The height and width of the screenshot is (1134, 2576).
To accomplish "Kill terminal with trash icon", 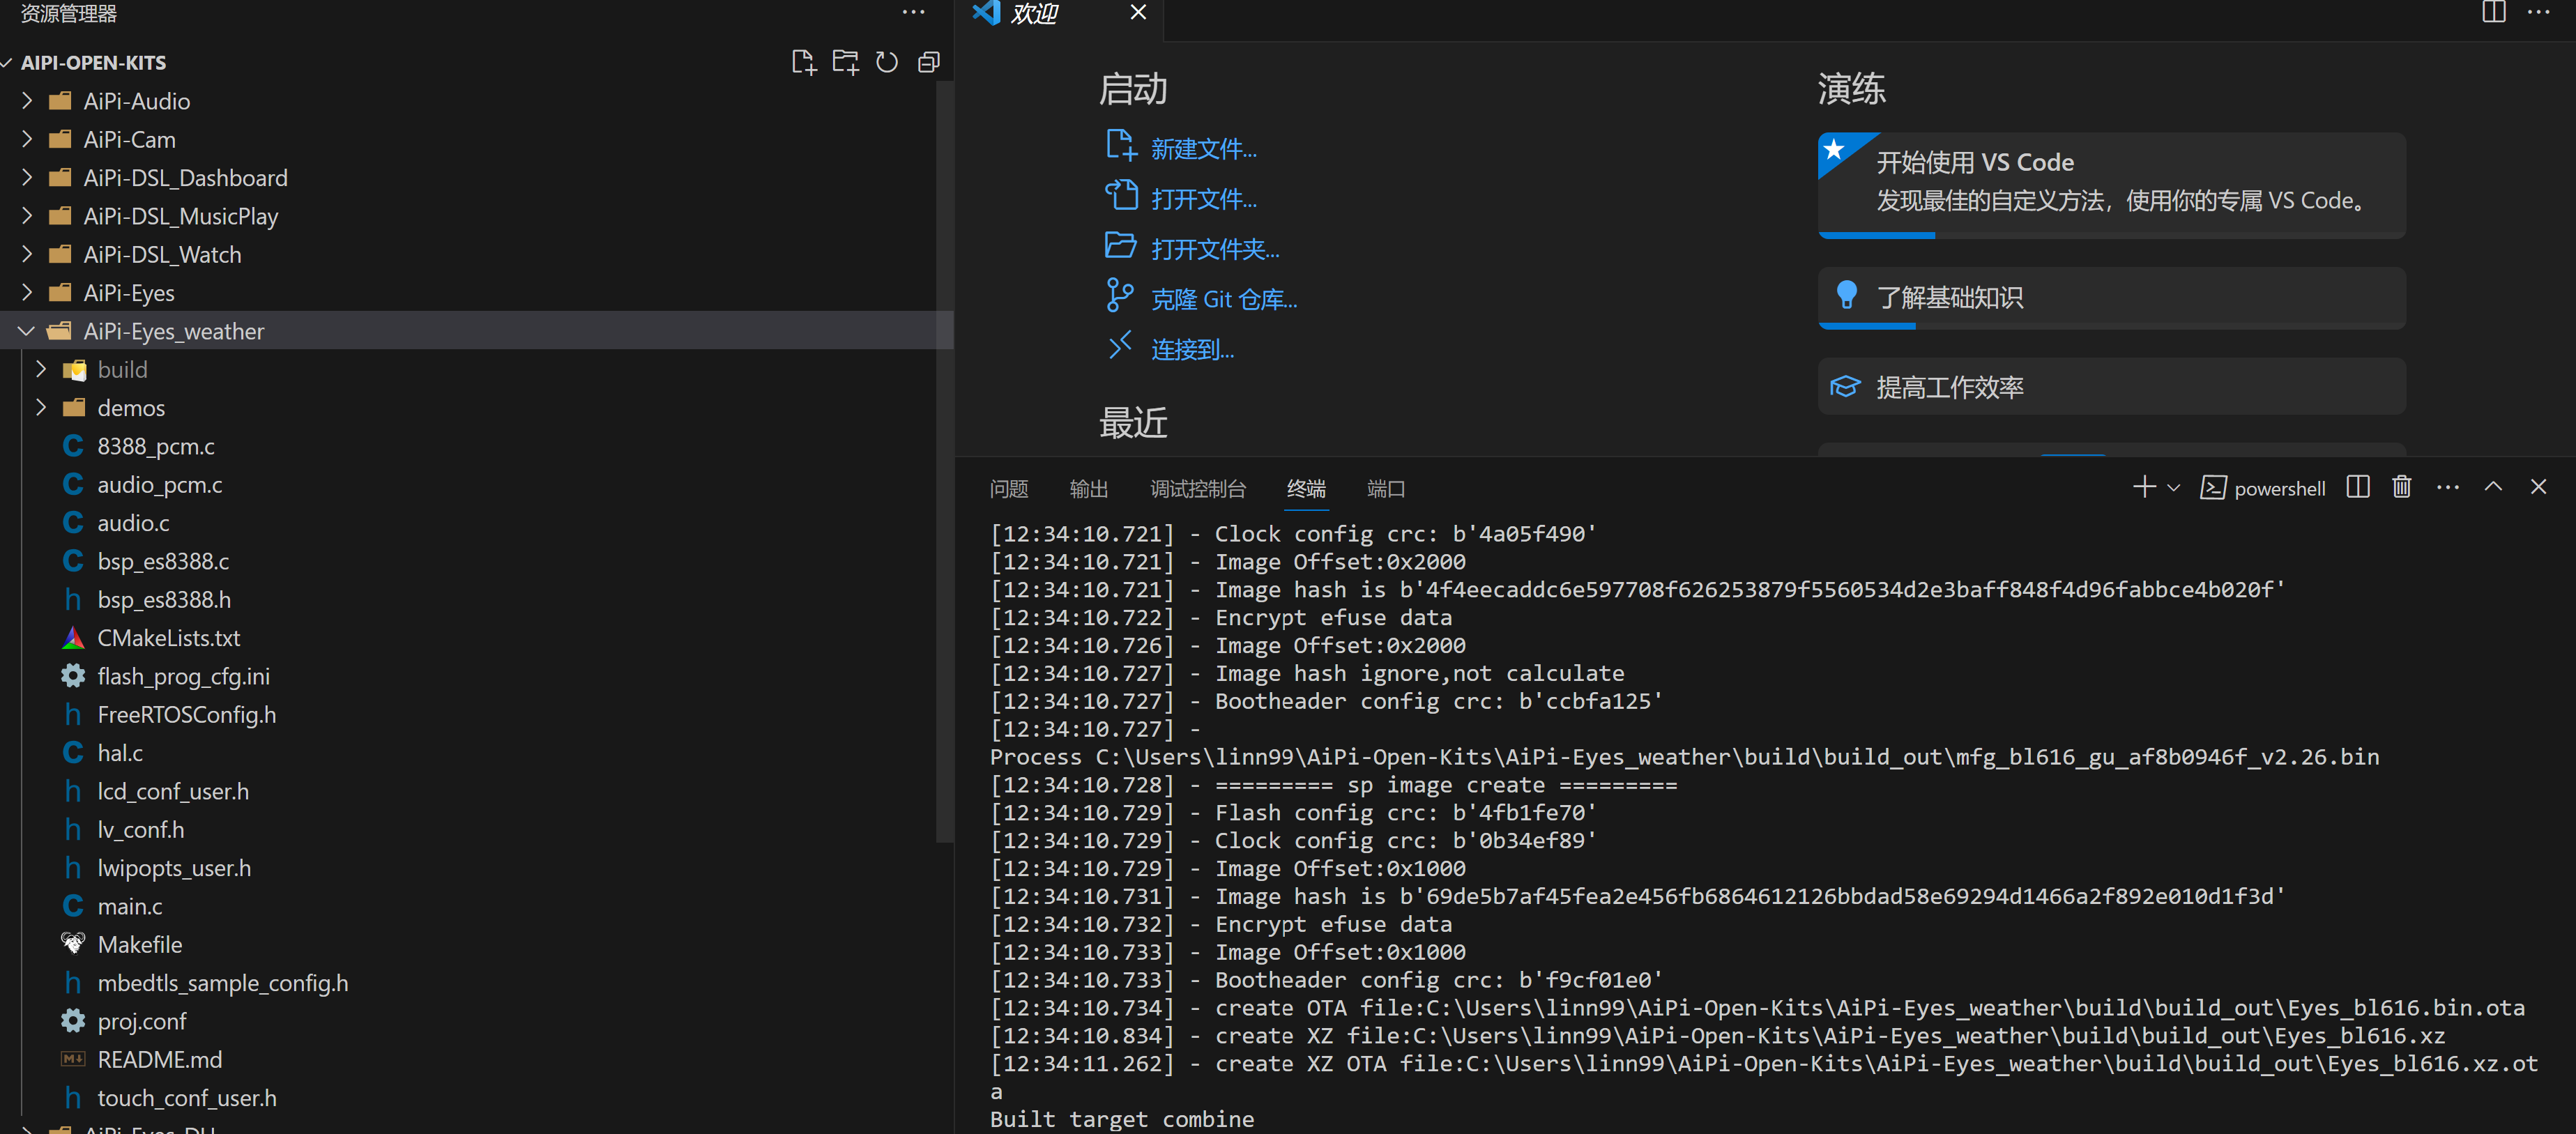I will 2401,487.
